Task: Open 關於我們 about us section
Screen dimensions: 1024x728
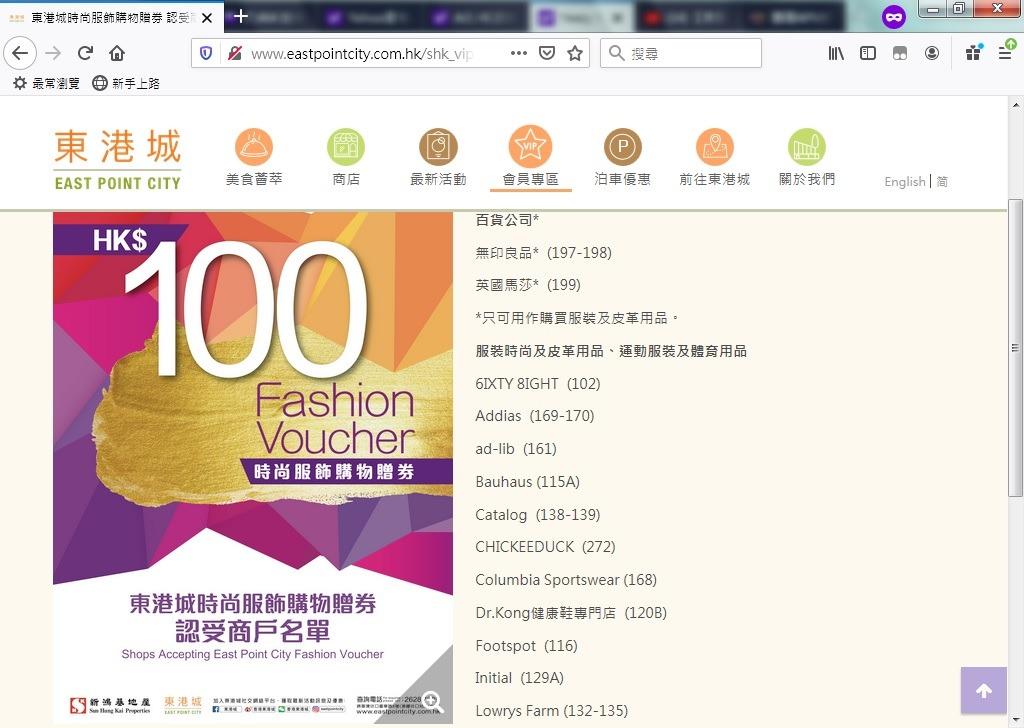Action: (807, 157)
